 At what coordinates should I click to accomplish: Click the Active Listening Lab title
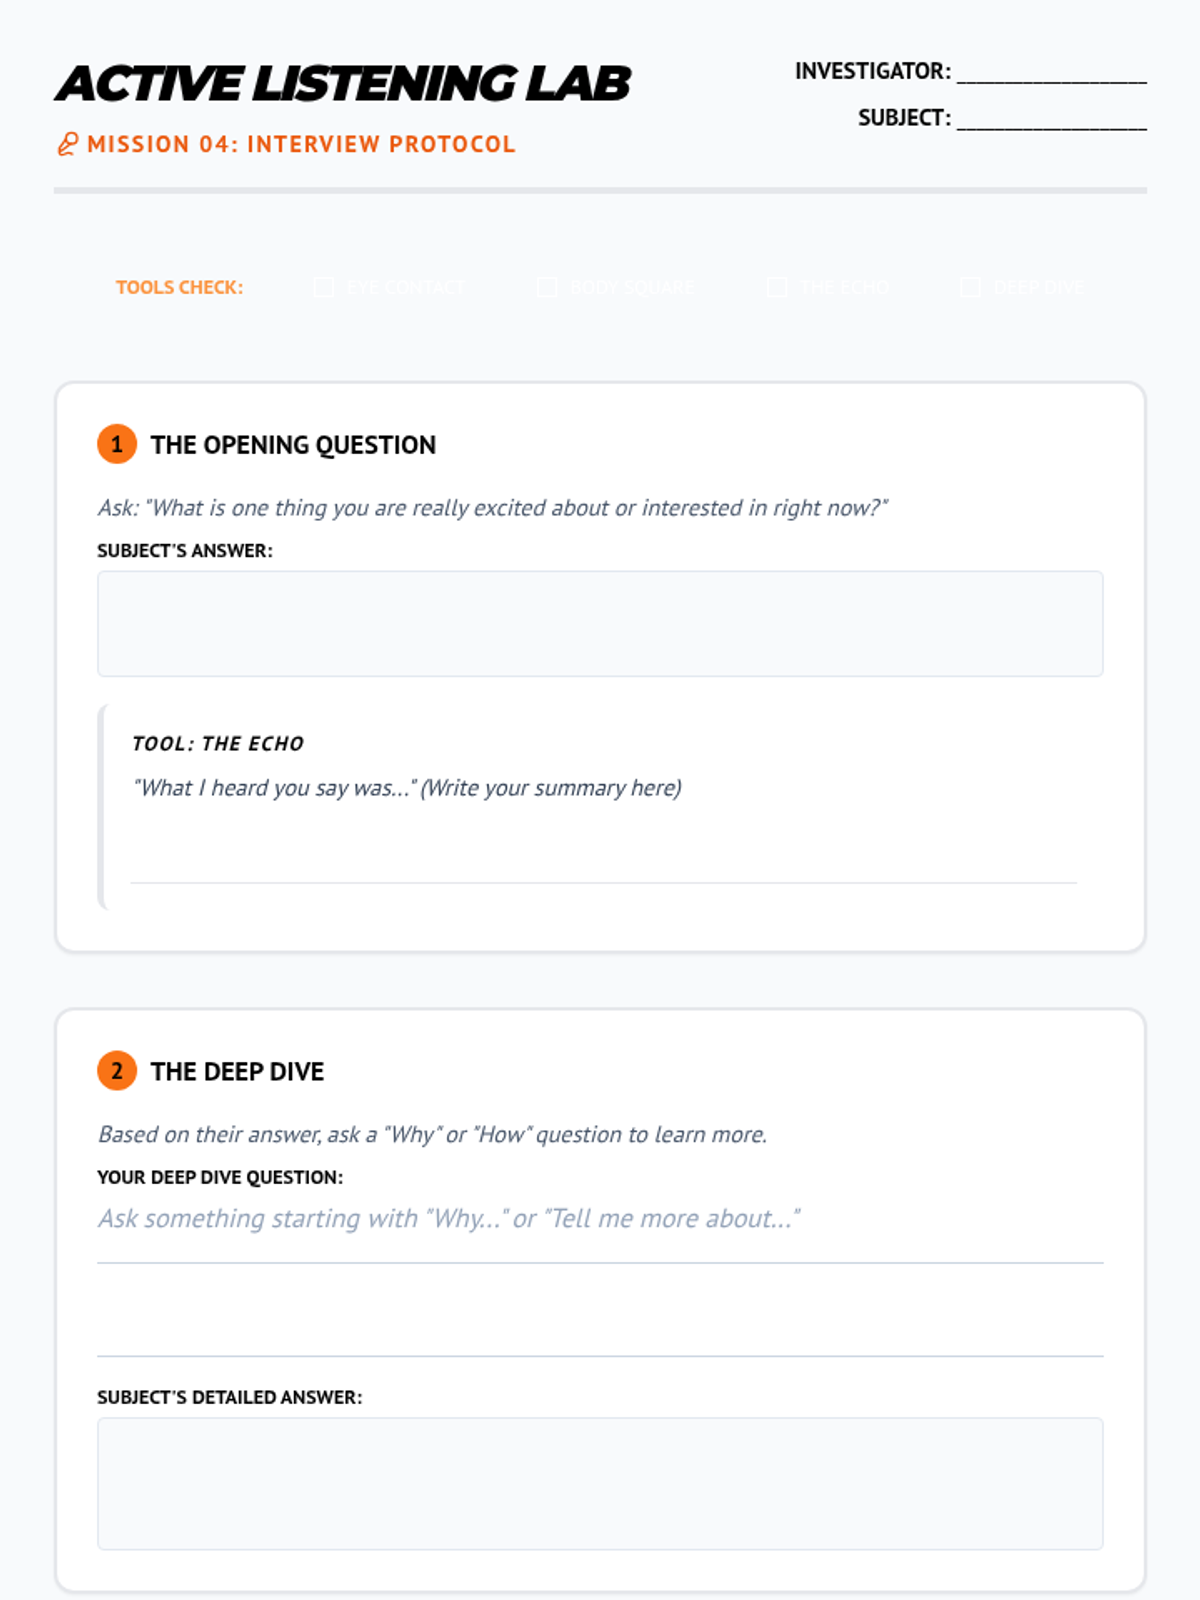point(343,84)
